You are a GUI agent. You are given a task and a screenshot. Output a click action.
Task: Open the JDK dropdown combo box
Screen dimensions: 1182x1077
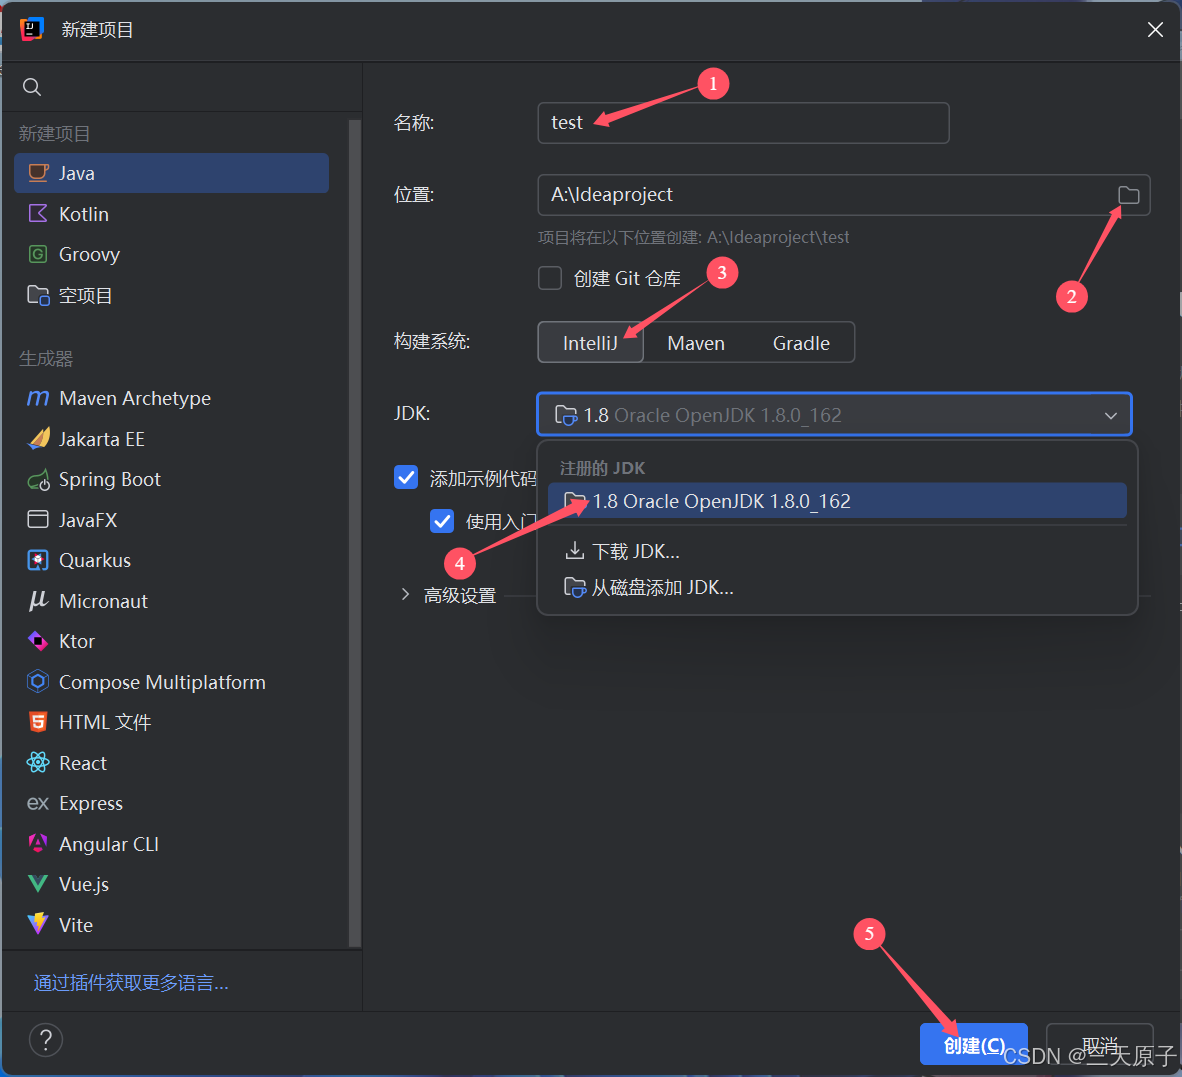pos(834,414)
